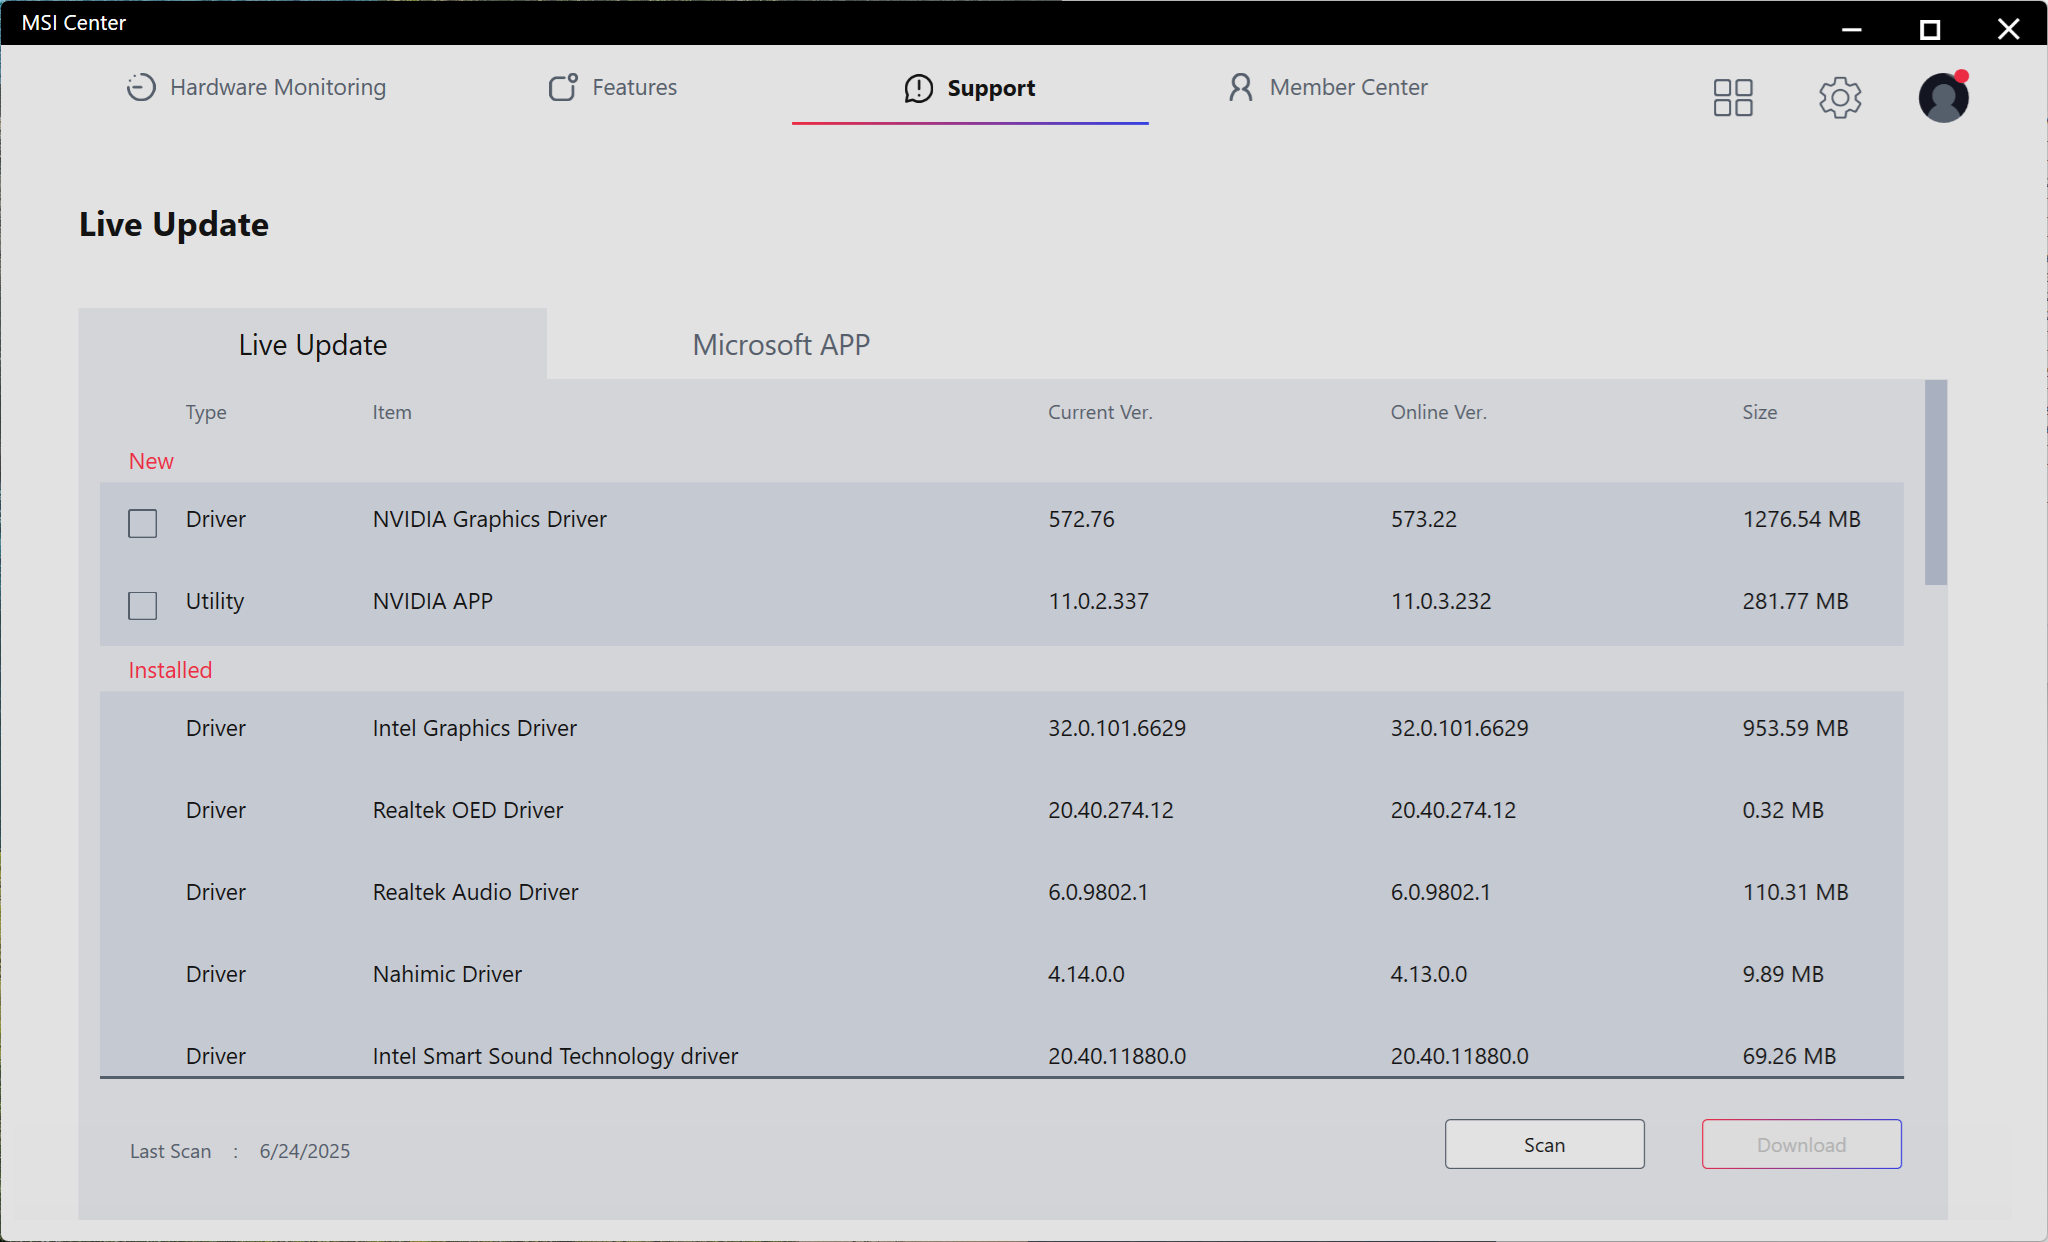Click the user profile avatar
This screenshot has height=1242, width=2048.
(x=1943, y=98)
